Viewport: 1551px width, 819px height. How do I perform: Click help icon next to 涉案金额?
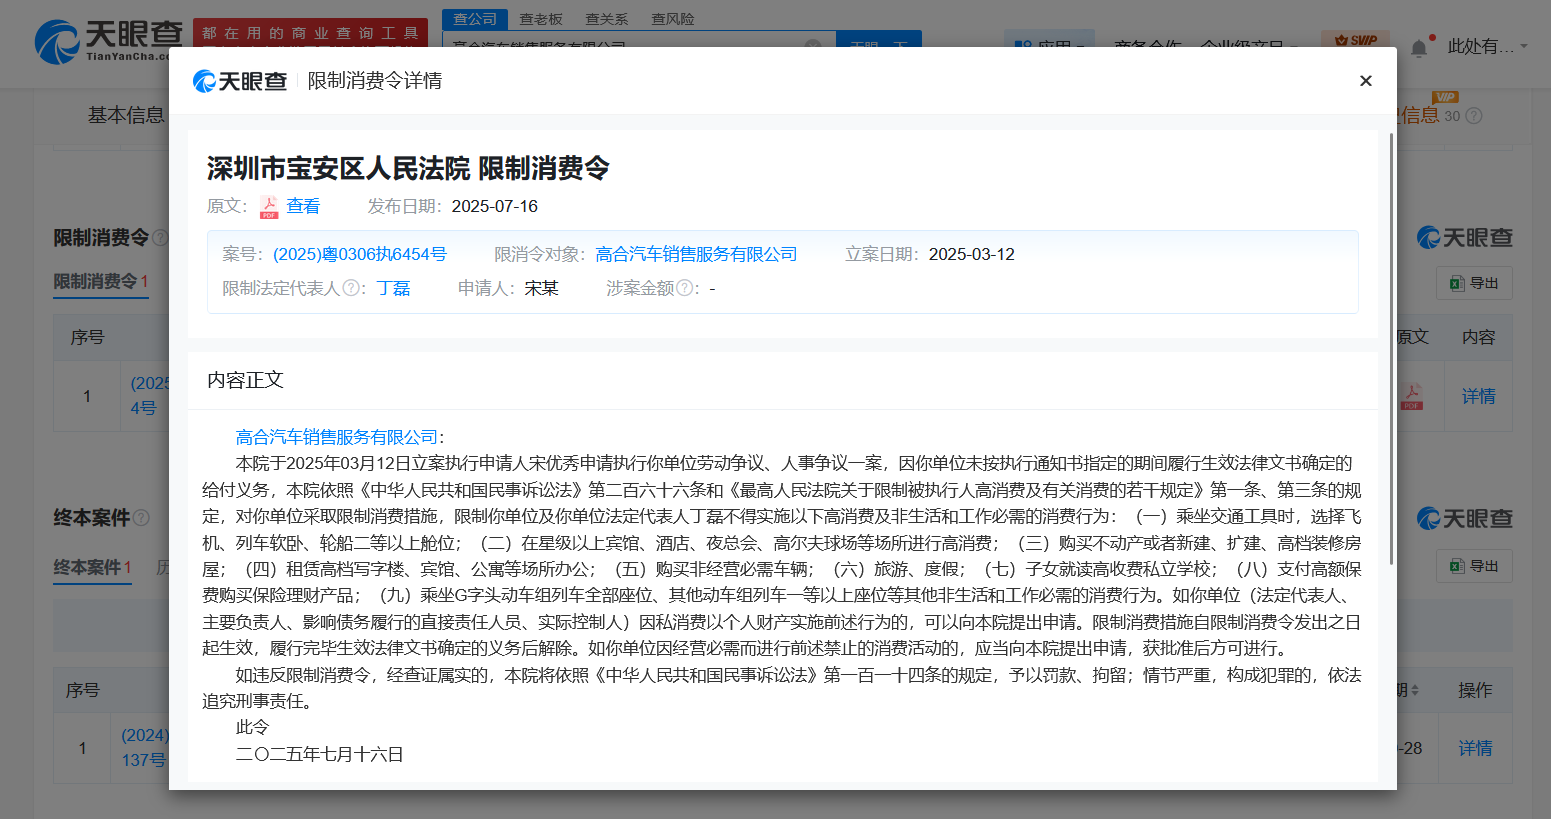(684, 288)
